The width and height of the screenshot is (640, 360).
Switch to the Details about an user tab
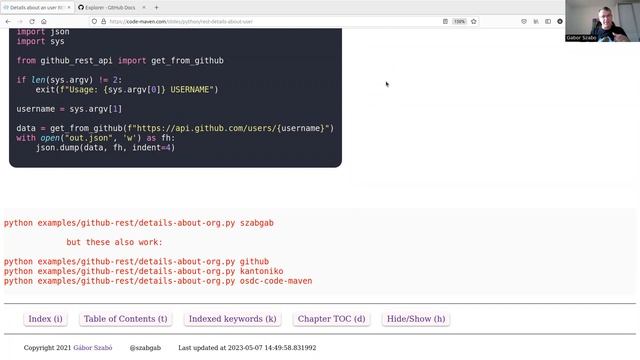click(x=36, y=7)
